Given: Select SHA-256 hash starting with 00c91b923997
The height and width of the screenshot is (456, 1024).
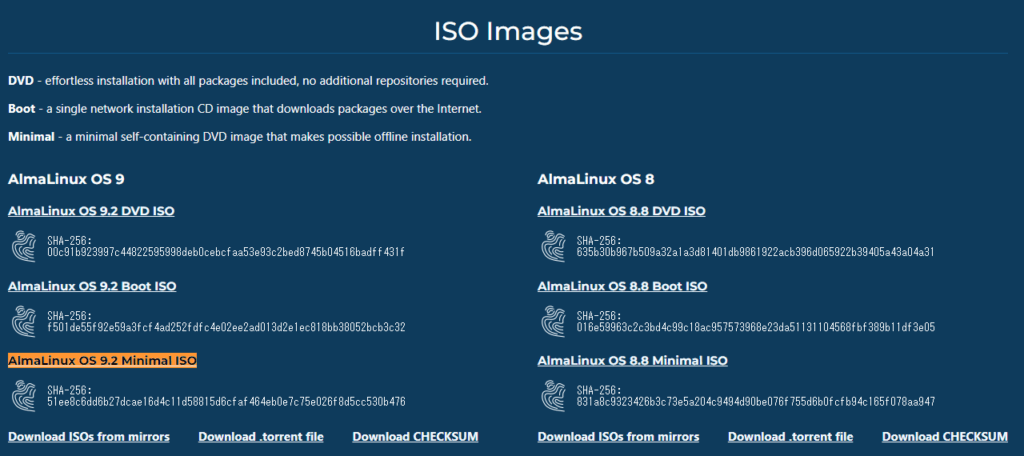Looking at the screenshot, I should click(226, 252).
